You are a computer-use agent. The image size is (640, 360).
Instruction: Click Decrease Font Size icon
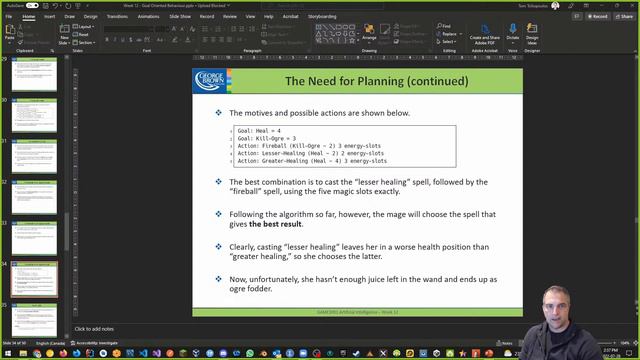(x=182, y=29)
